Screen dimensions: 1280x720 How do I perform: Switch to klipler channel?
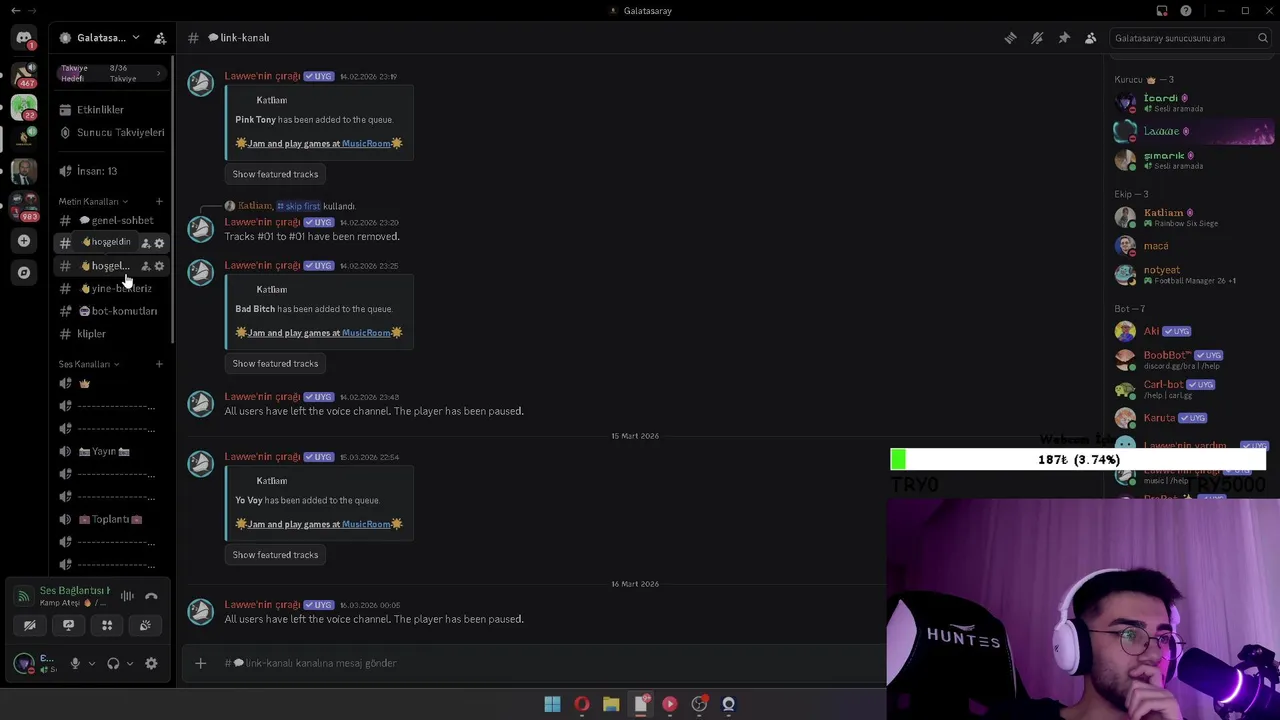pyautogui.click(x=112, y=334)
